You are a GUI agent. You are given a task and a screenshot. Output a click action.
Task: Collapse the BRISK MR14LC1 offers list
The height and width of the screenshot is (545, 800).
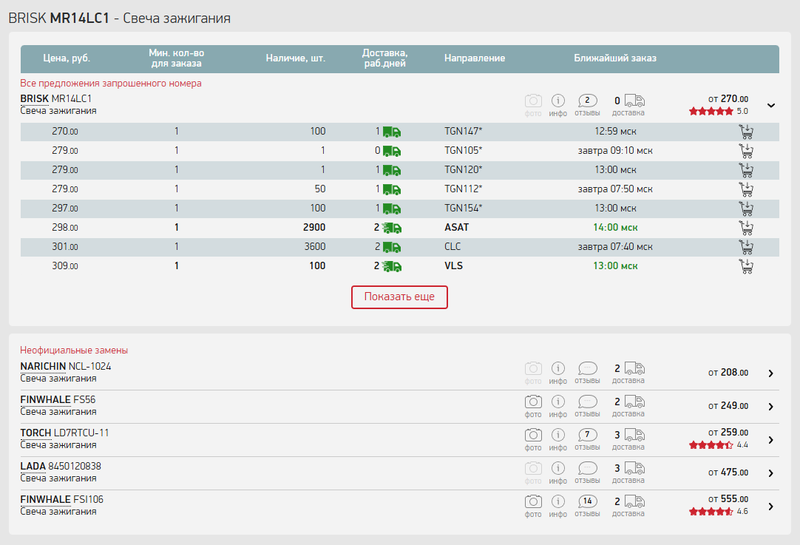[x=771, y=105]
